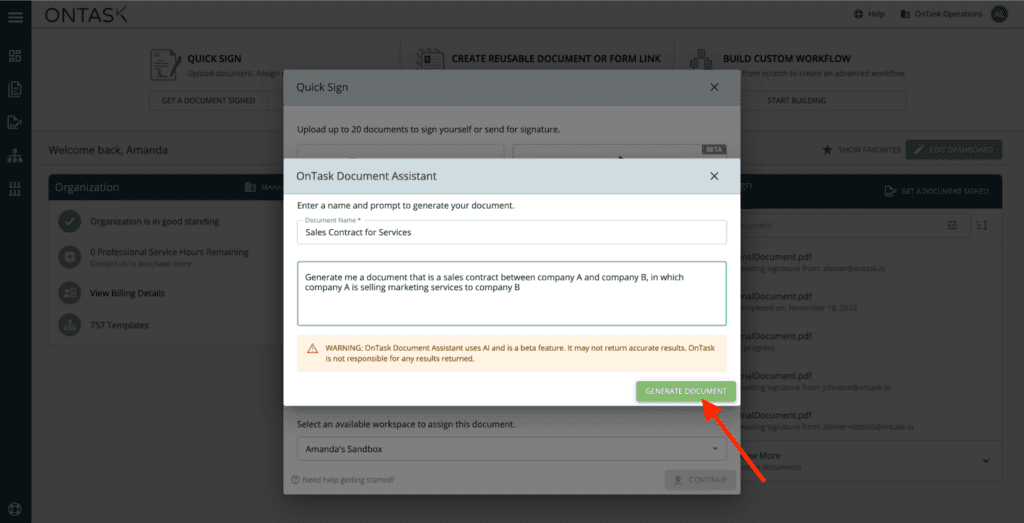Open the filter sliders icon in document search
This screenshot has height=523, width=1024.
952,225
